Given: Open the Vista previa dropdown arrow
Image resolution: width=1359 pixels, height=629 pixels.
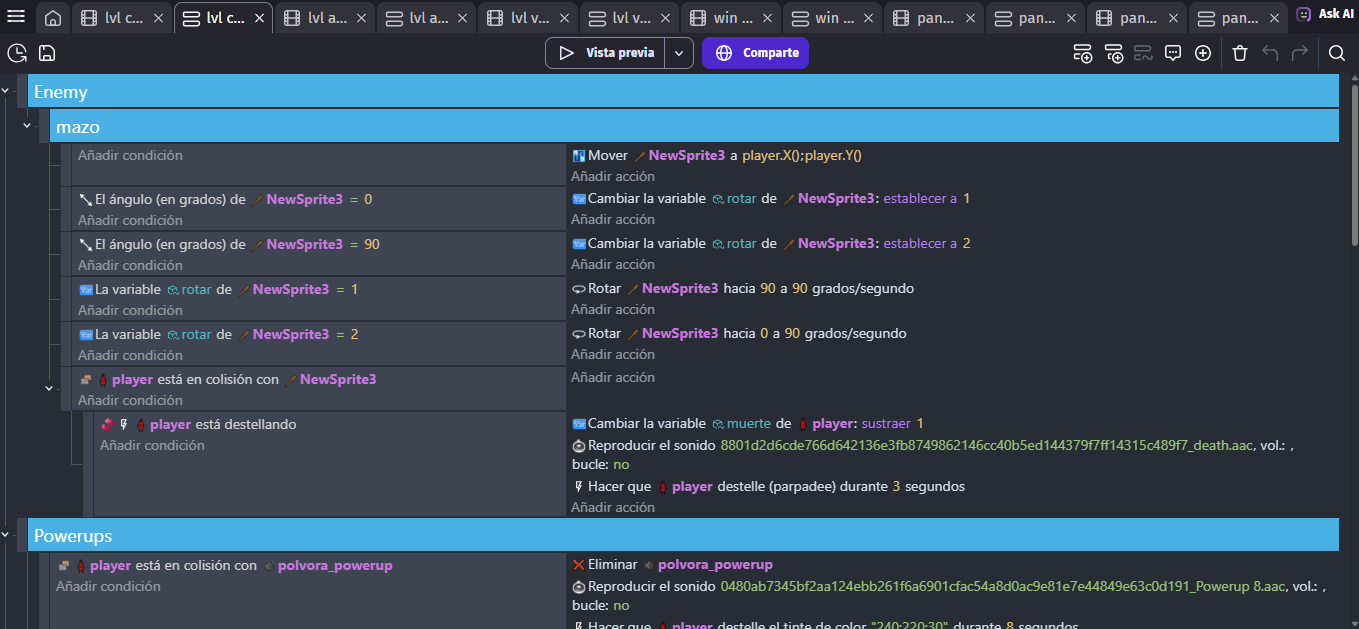Looking at the screenshot, I should [x=678, y=53].
